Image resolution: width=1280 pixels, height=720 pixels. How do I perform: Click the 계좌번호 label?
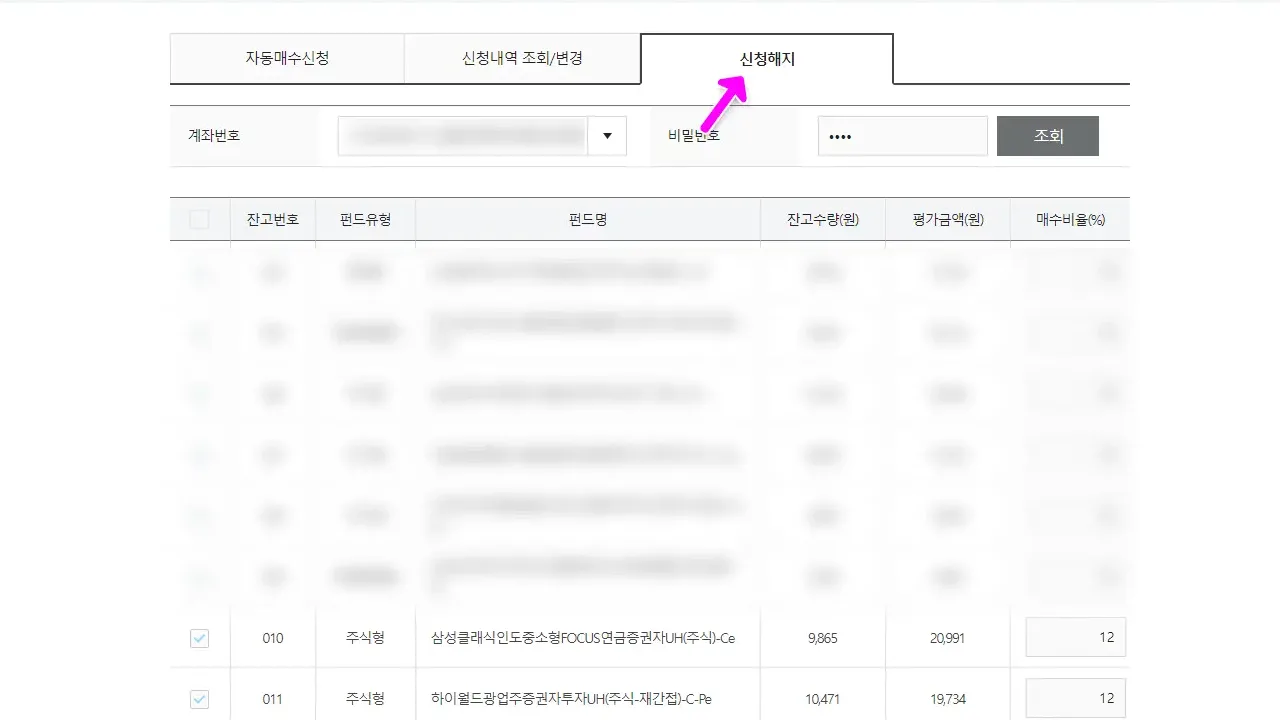click(214, 135)
